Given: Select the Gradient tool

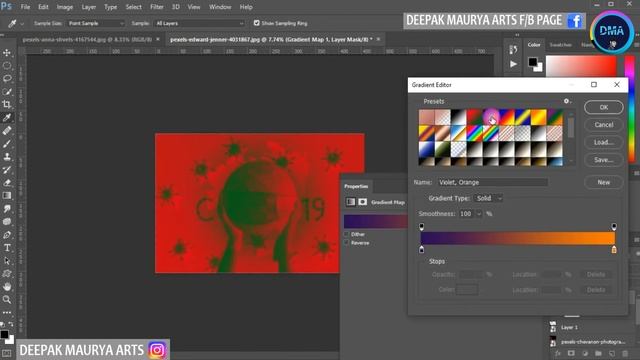Looking at the screenshot, I should point(7,196).
